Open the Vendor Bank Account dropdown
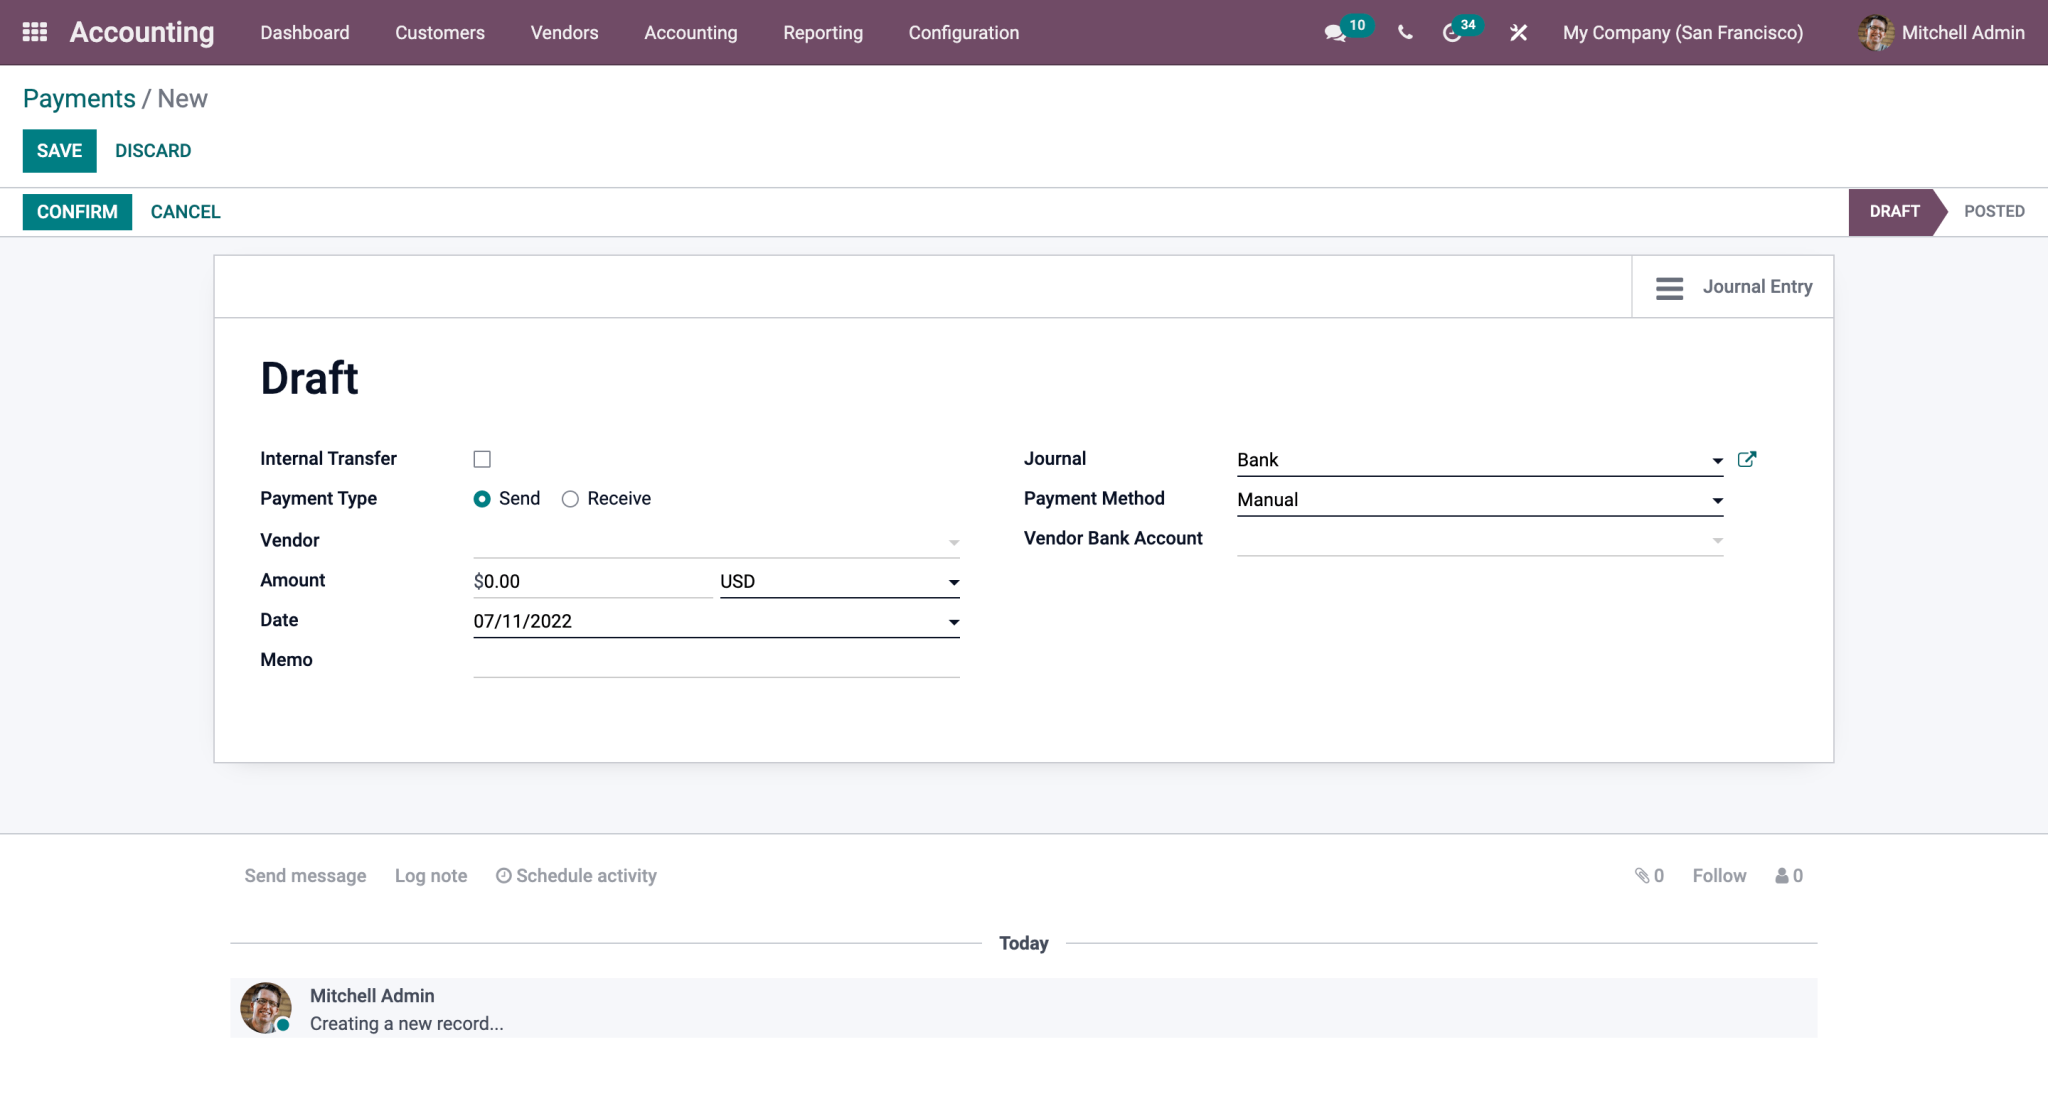2048x1106 pixels. pos(1718,539)
